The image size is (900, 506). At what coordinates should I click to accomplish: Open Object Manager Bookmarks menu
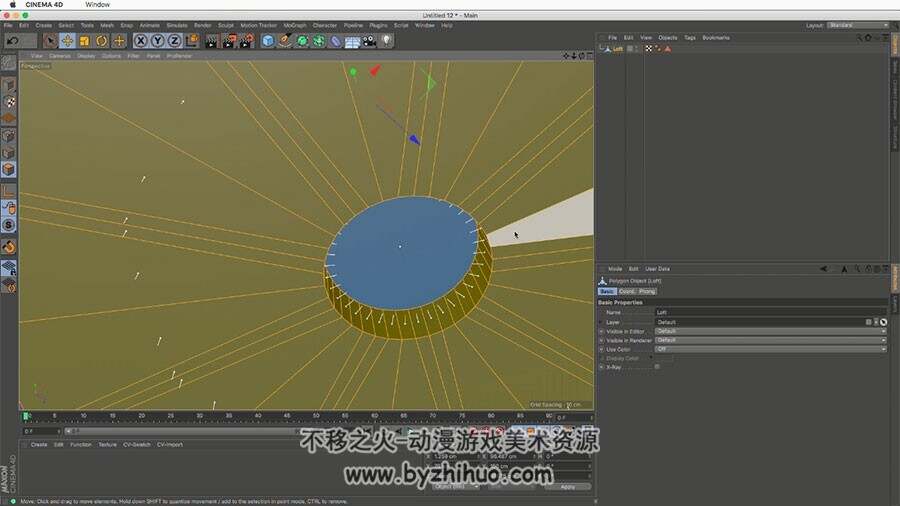(716, 38)
